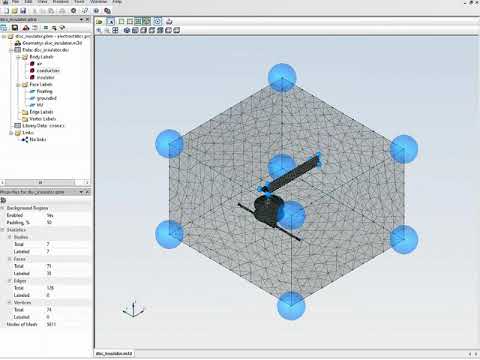Click the last overlapping-circles icon in main toolbar
This screenshot has height=360, width=480.
click(107, 11)
